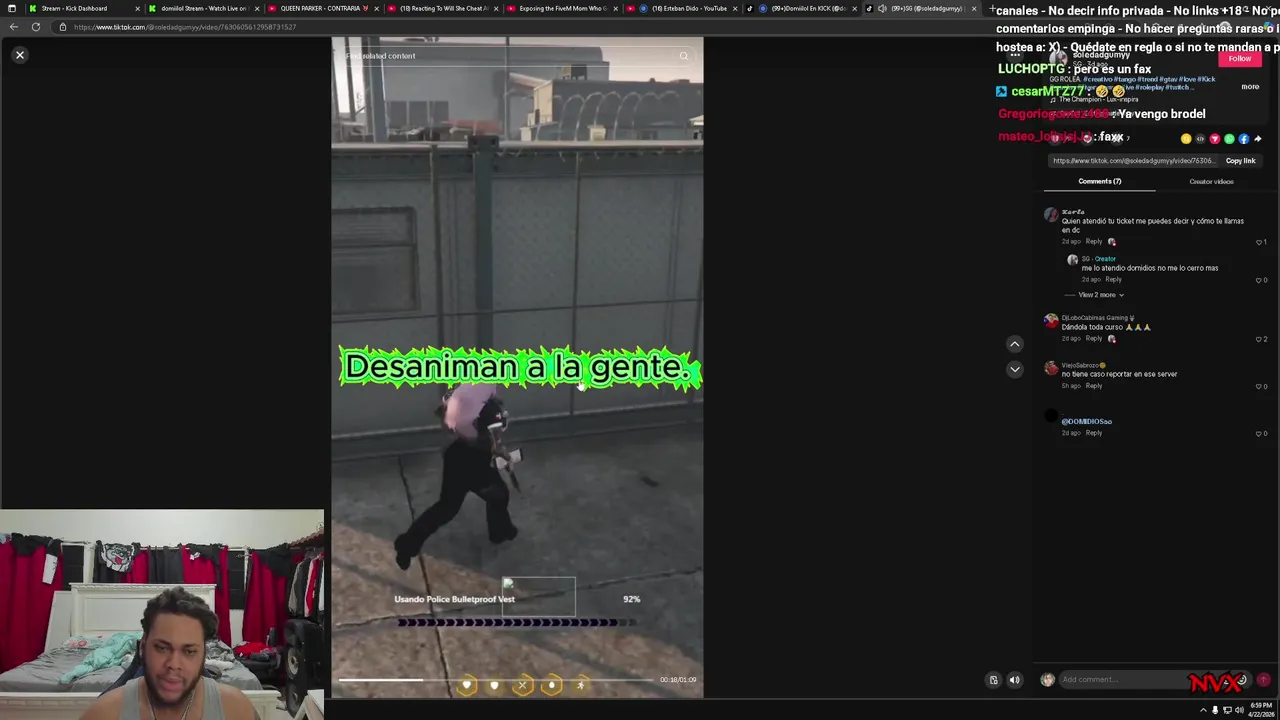Switch to QUEEN PARKER - CONTRARIA tab
Viewport: 1280px width, 720px height.
click(x=323, y=8)
